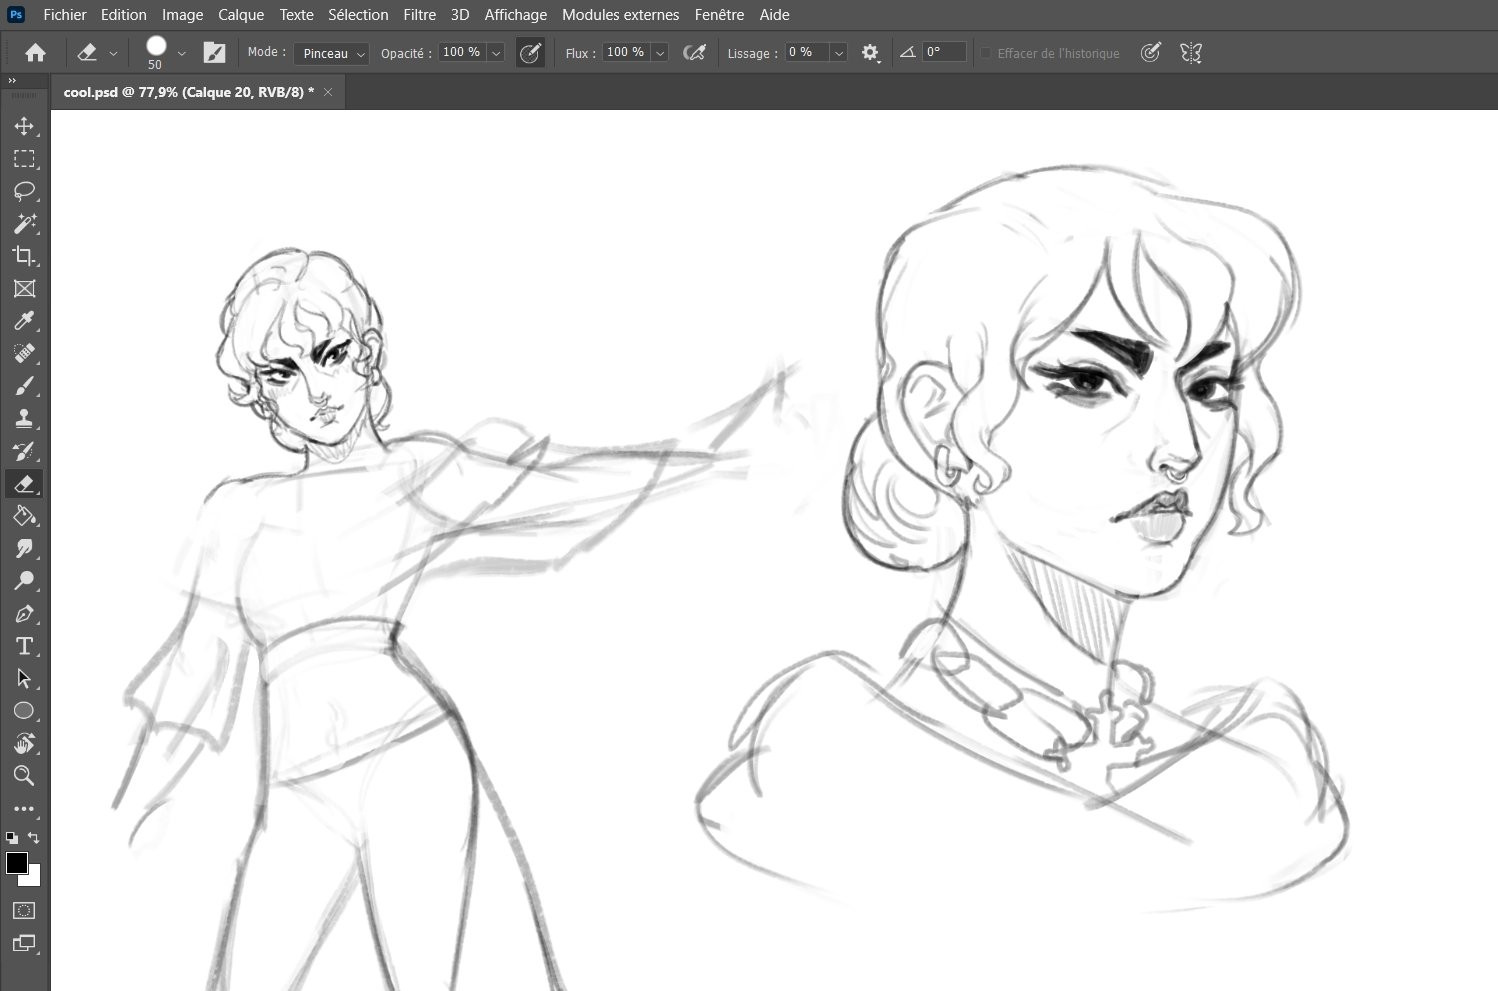Swap foreground and background colors
The width and height of the screenshot is (1498, 991).
(x=34, y=838)
